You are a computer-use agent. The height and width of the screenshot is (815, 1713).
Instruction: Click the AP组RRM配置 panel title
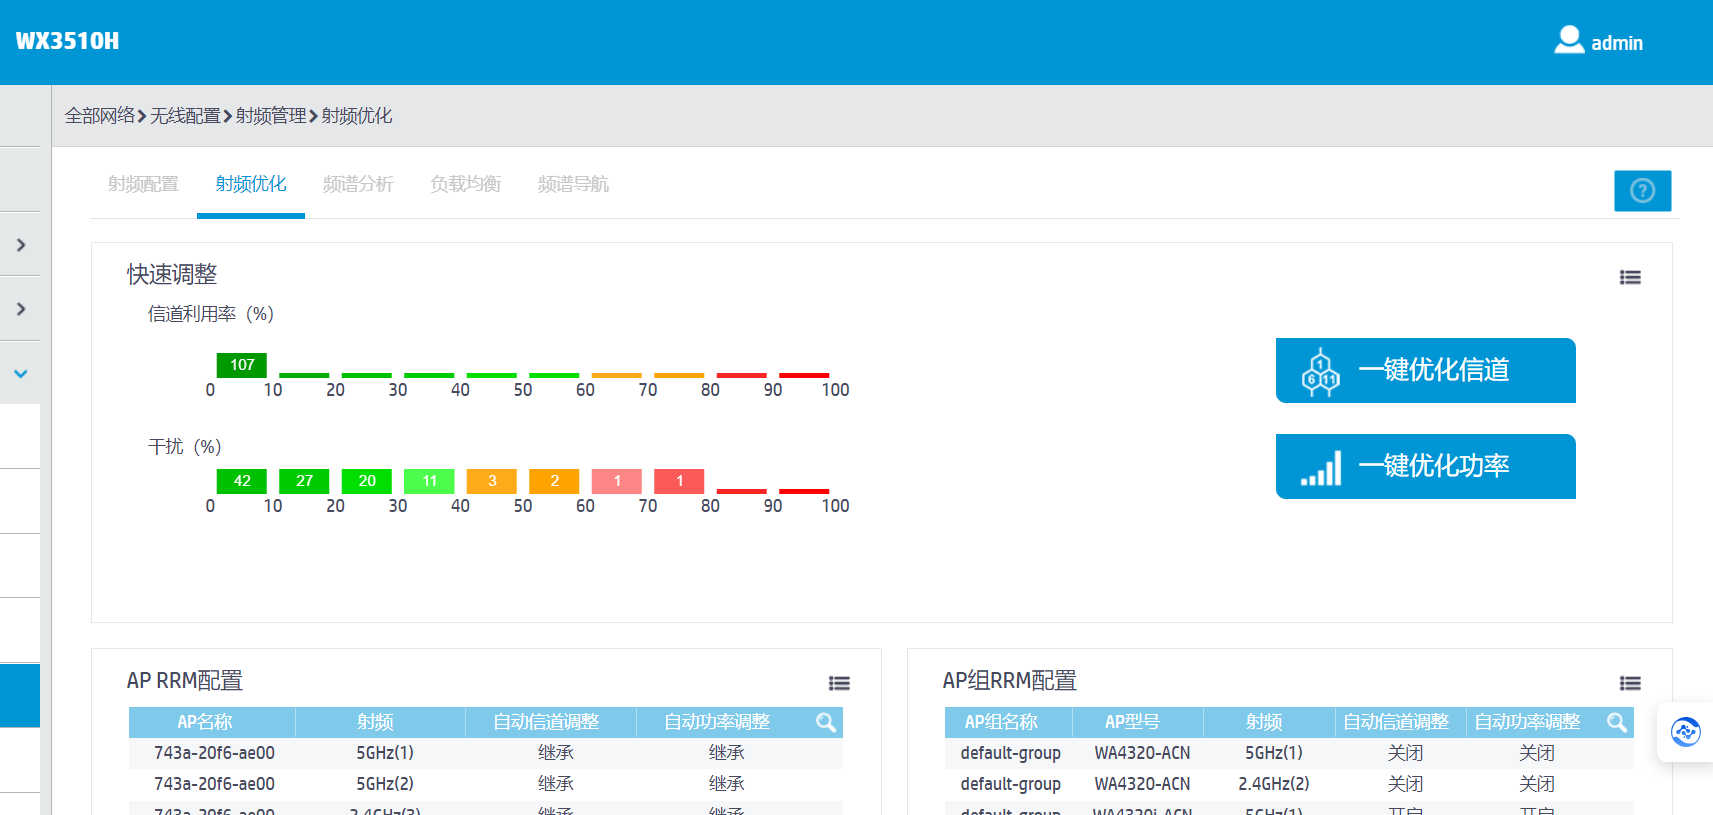pos(1010,681)
